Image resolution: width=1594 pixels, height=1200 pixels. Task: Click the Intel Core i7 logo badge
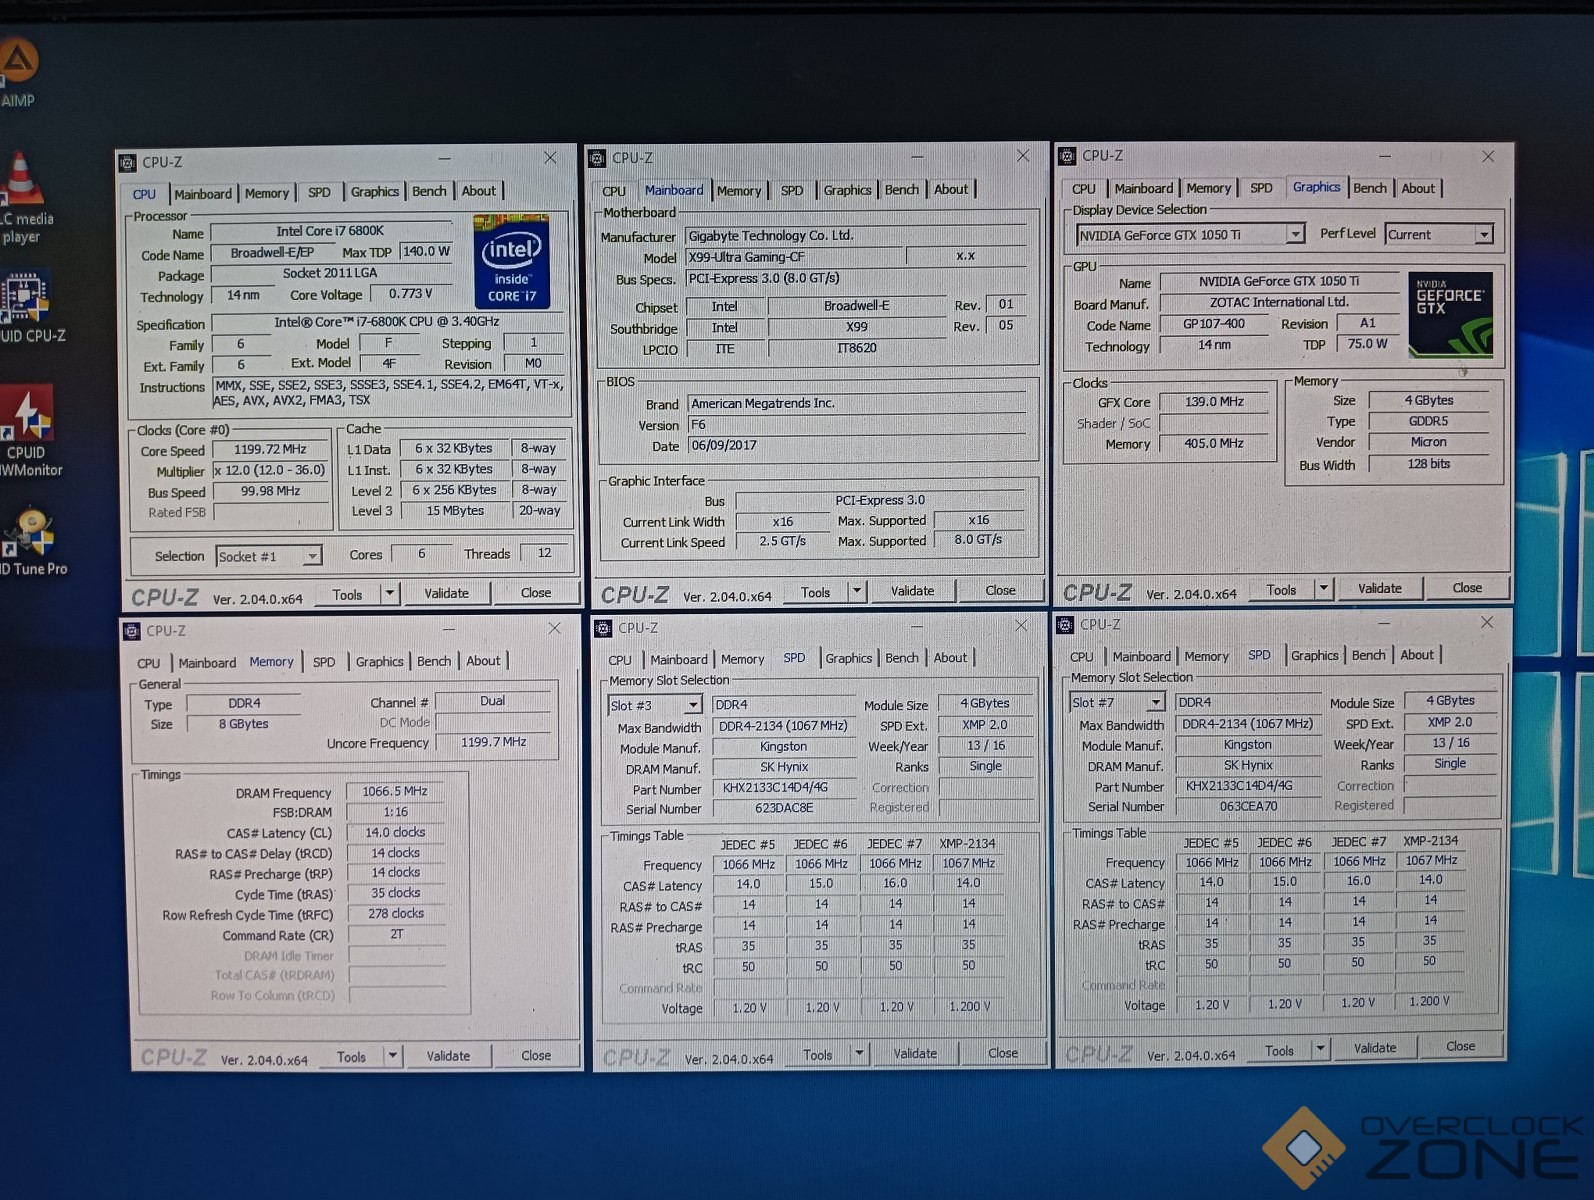[x=511, y=260]
